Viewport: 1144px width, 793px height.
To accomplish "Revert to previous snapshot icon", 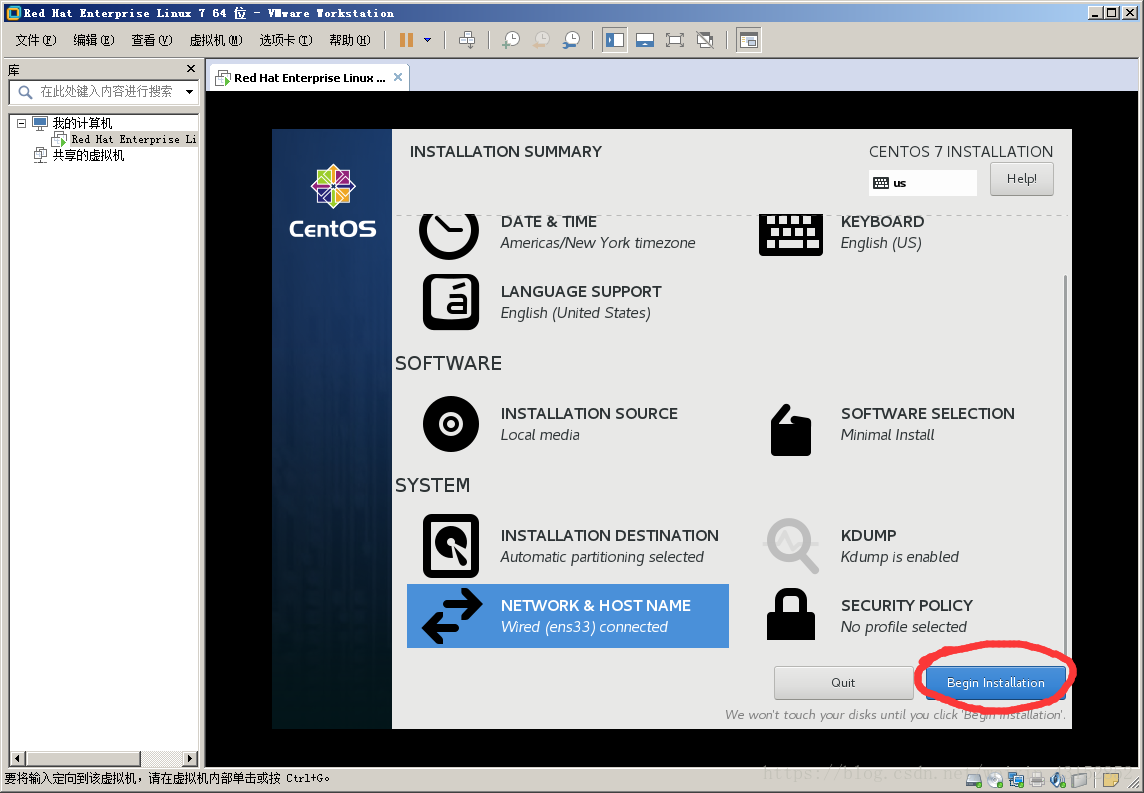I will tap(541, 40).
